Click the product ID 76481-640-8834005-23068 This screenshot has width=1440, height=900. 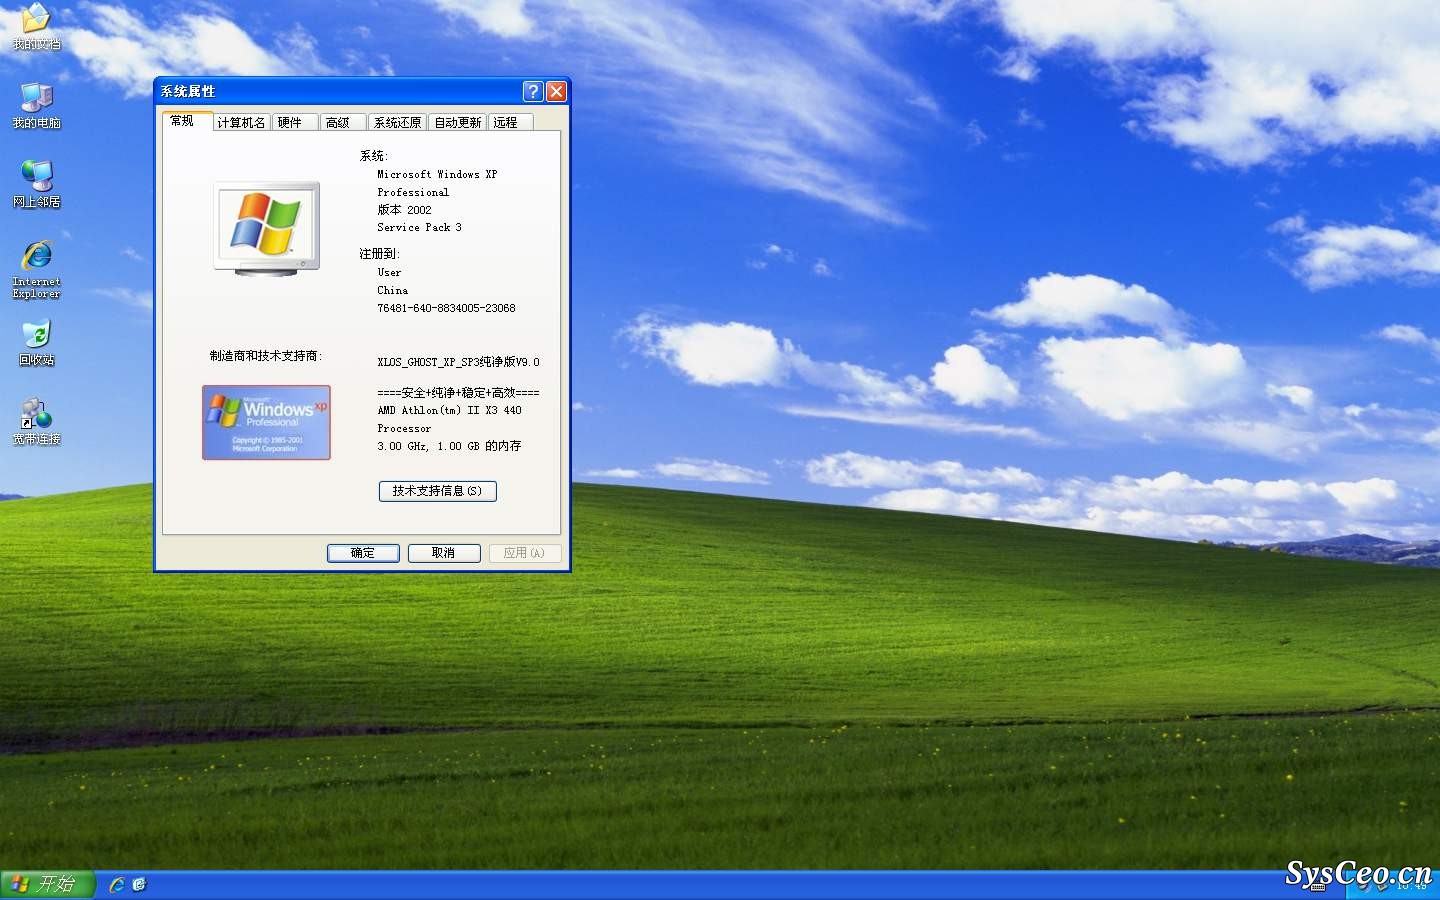446,308
